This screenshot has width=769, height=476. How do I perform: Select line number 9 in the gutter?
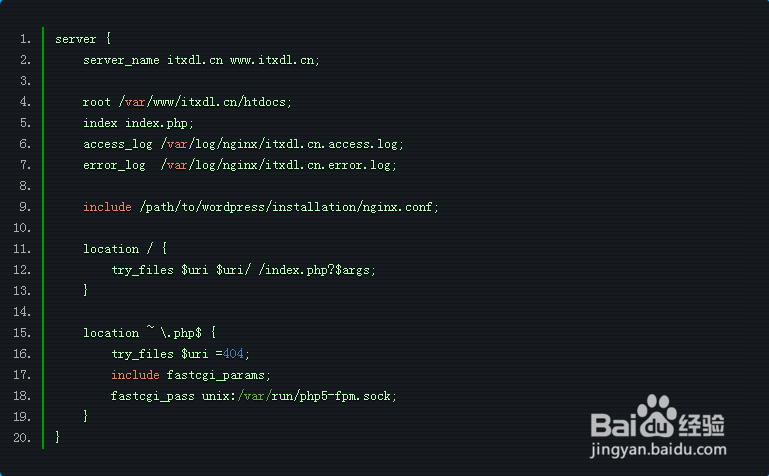tap(25, 207)
